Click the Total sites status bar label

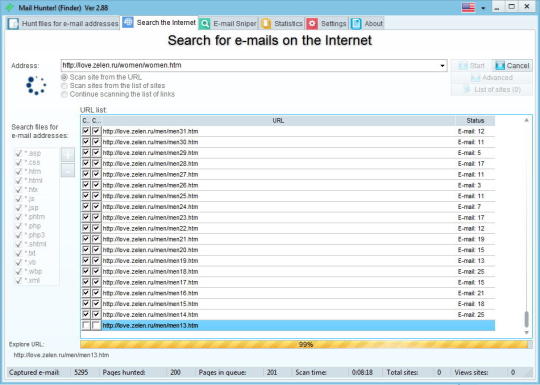coord(402,372)
